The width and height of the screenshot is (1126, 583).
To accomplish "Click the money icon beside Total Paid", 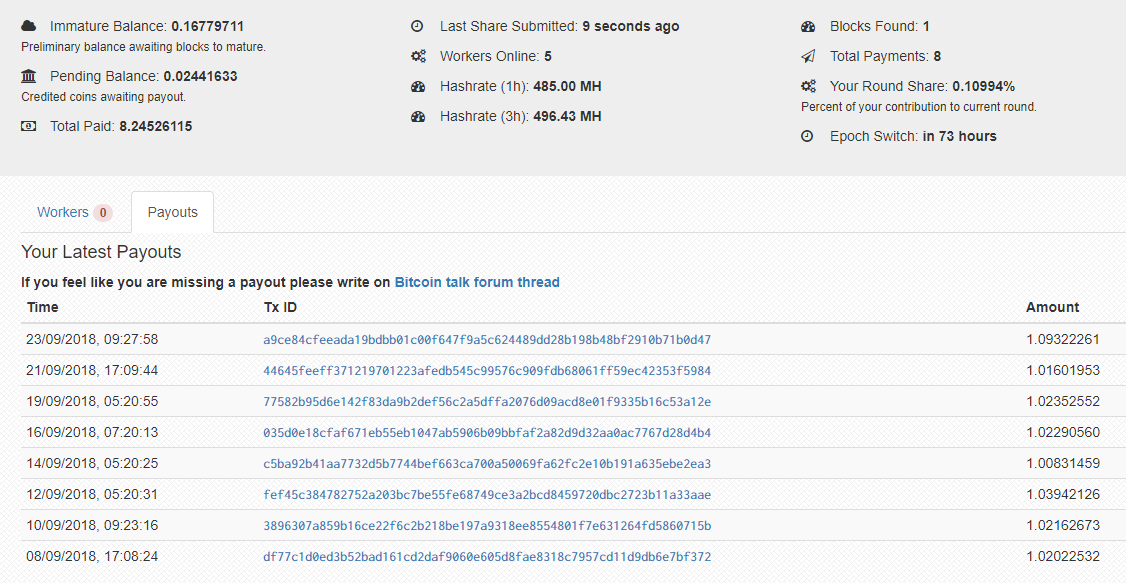I will click(x=29, y=126).
